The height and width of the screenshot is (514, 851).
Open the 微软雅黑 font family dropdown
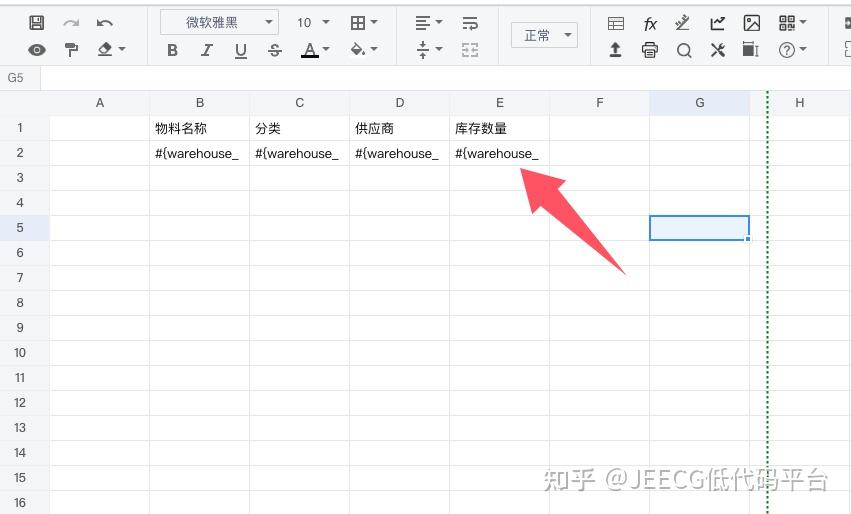[219, 22]
